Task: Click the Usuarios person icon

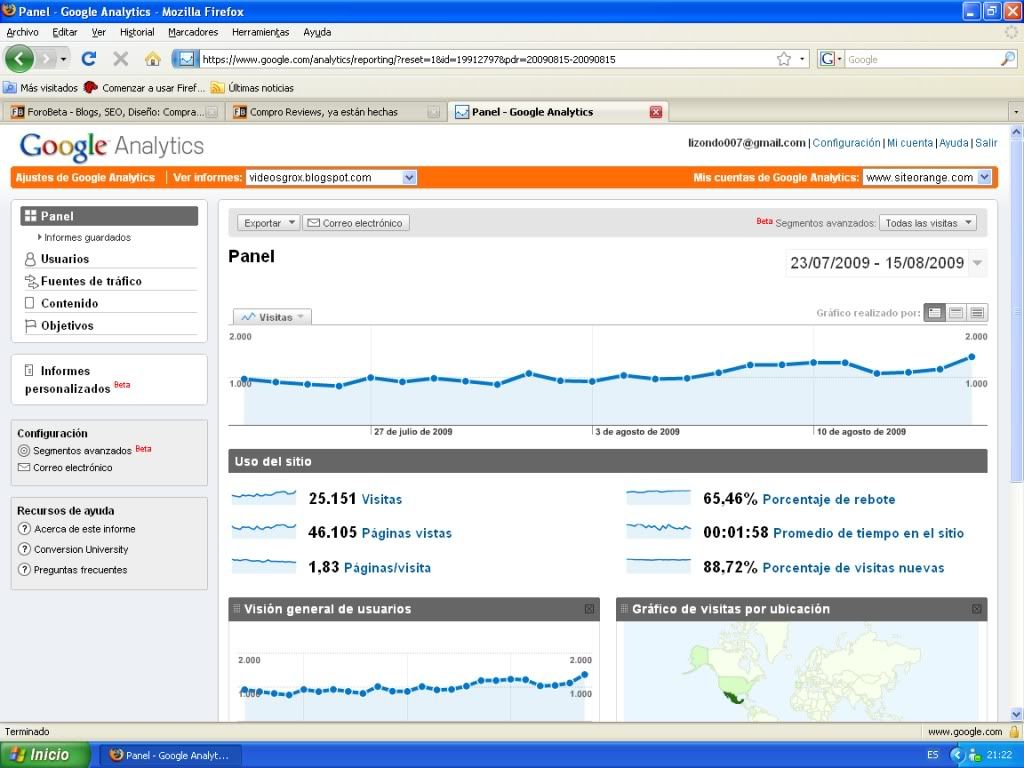Action: click(30, 259)
